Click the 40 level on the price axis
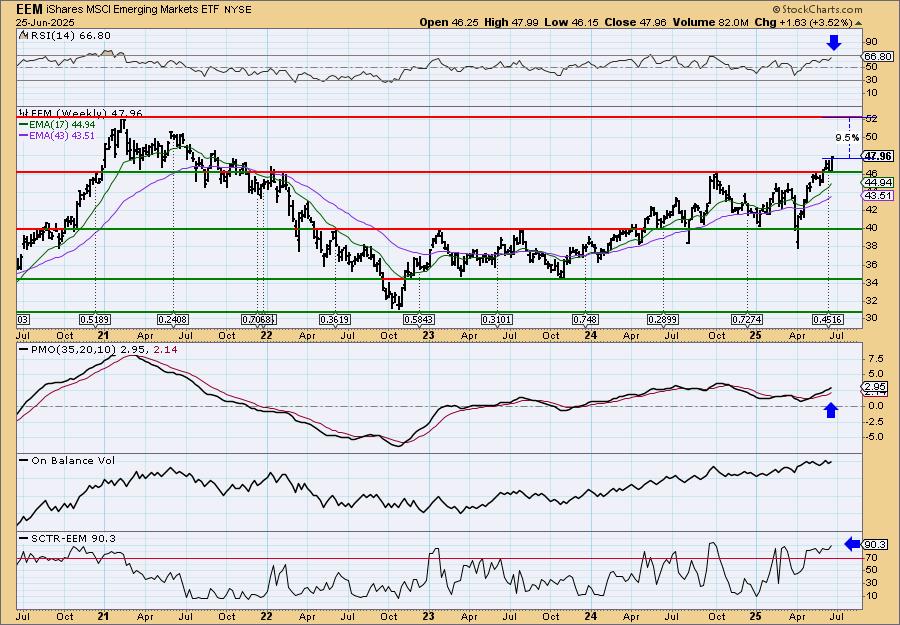Image resolution: width=900 pixels, height=625 pixels. [871, 228]
